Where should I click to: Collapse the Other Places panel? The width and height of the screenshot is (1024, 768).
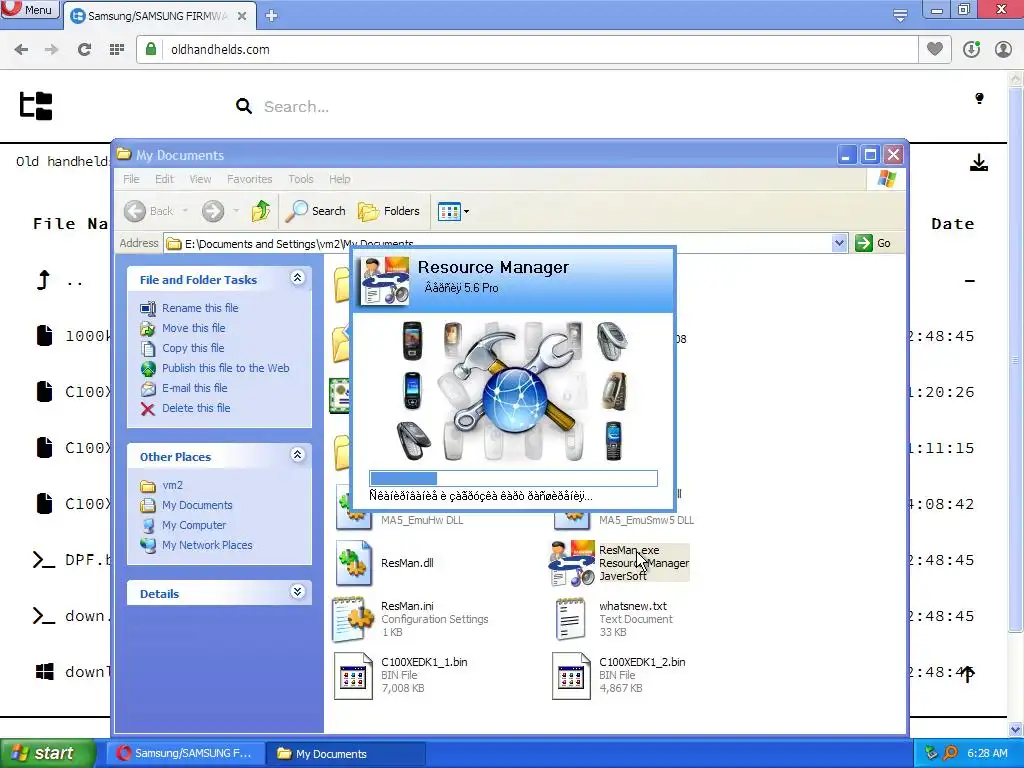[x=297, y=455]
